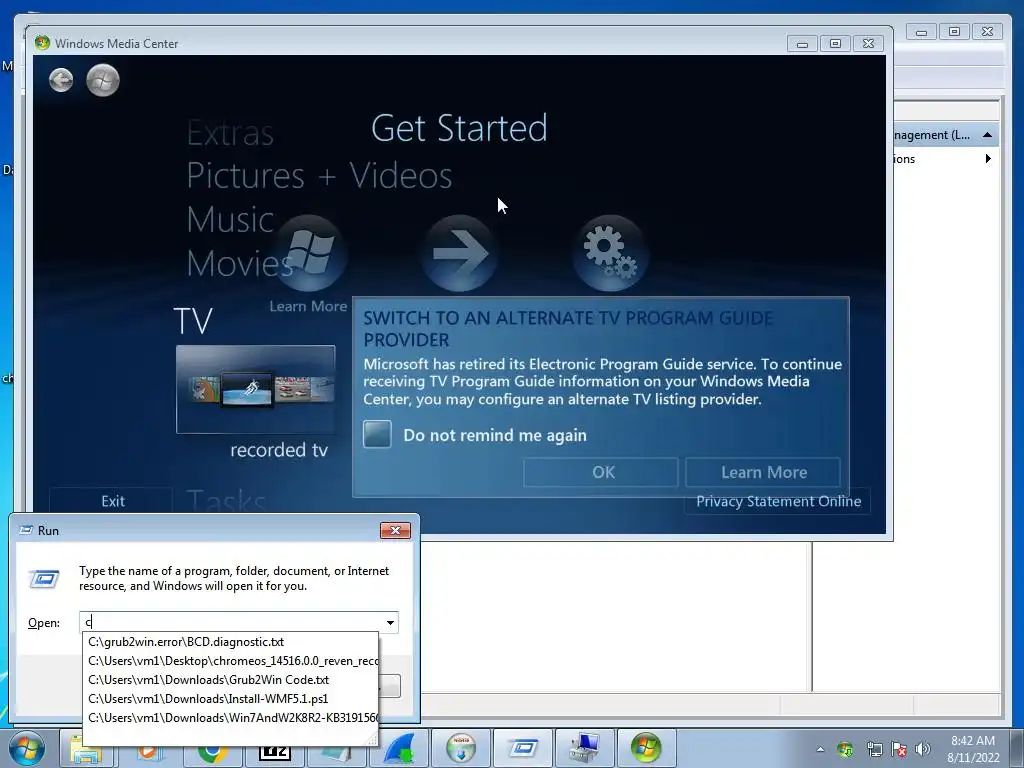Choose the Win7AndW2K8R2-KB3191566 suggestion

click(231, 718)
